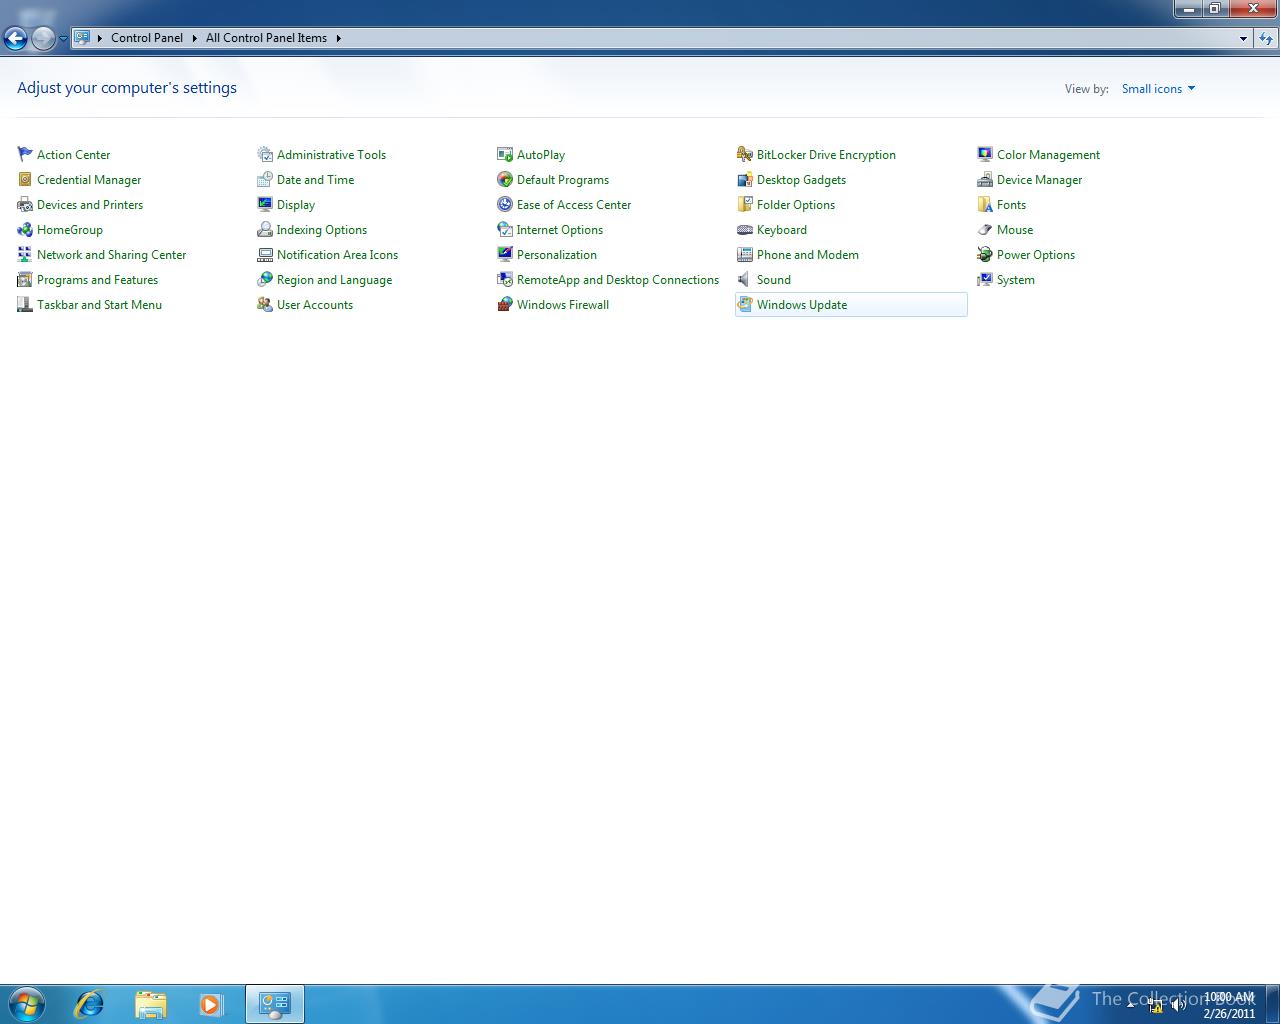
Task: Open the AutoPlay icon
Action: click(505, 154)
